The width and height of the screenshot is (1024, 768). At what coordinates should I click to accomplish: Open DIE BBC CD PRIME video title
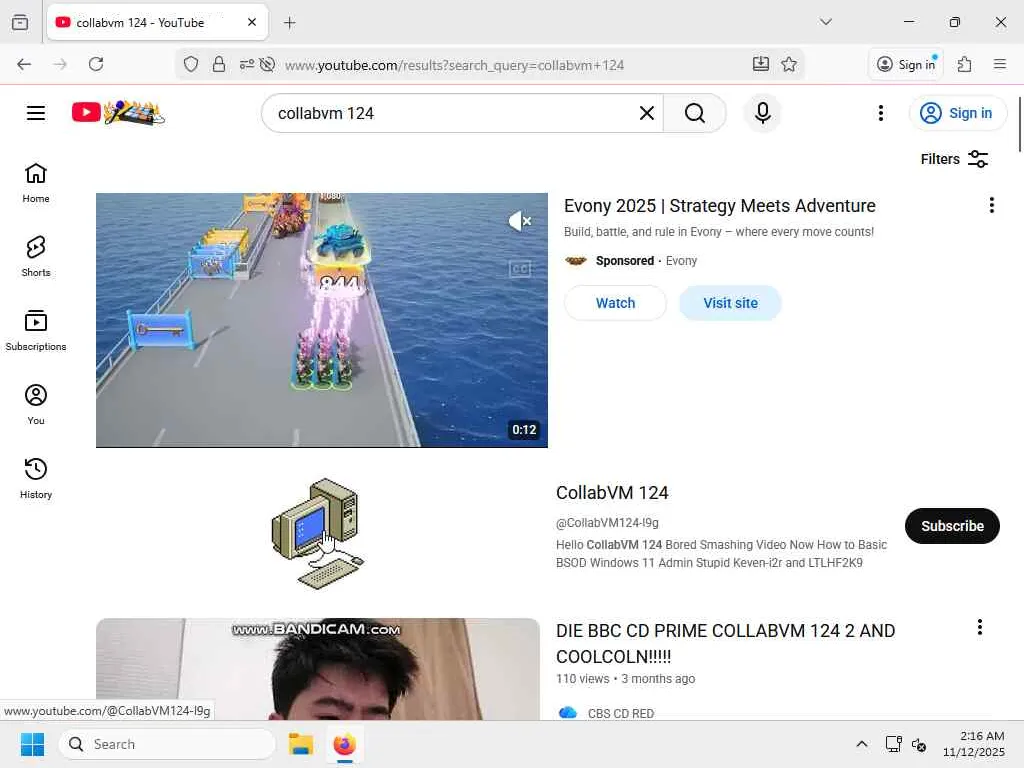tap(726, 643)
